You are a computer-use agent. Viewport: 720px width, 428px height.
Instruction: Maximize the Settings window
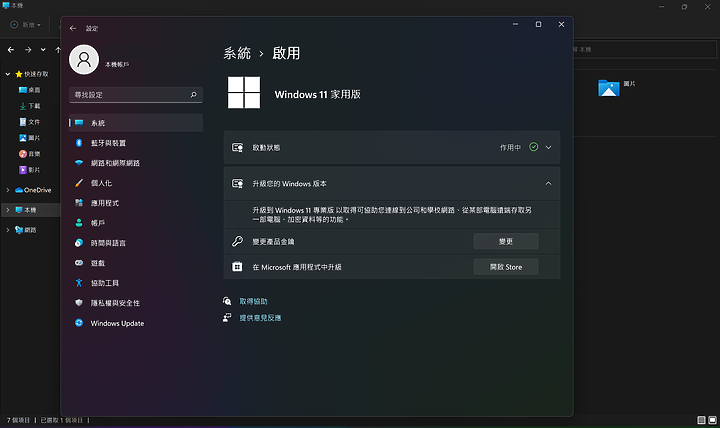coord(538,24)
